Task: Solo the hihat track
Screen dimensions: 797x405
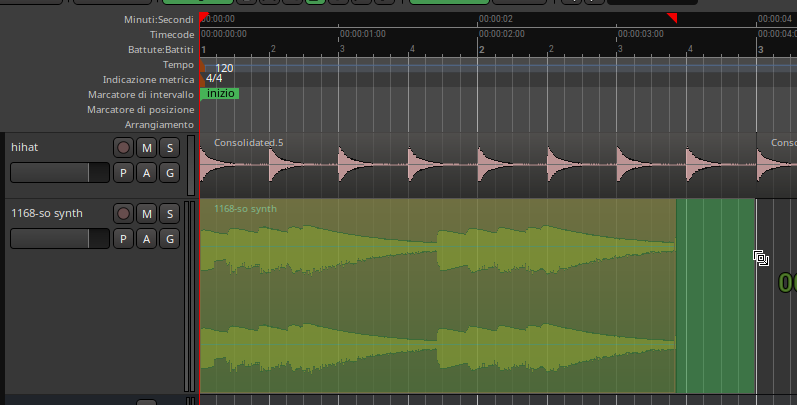Action: coord(170,148)
